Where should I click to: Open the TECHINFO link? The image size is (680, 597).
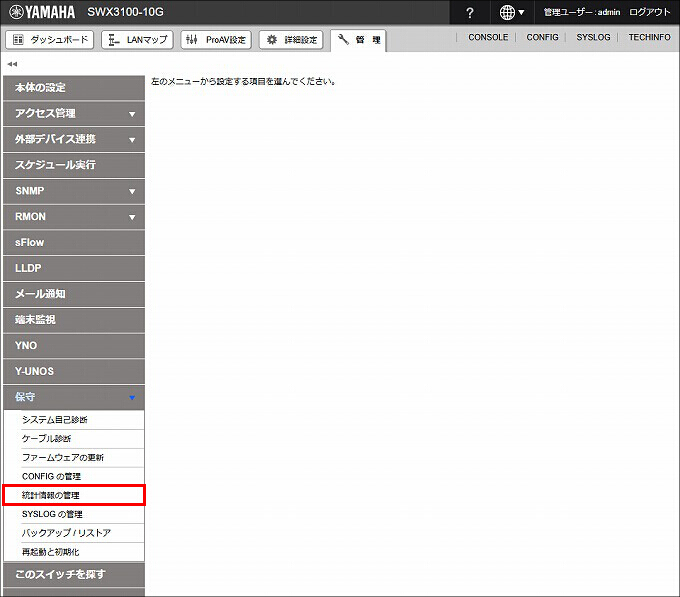click(x=649, y=37)
